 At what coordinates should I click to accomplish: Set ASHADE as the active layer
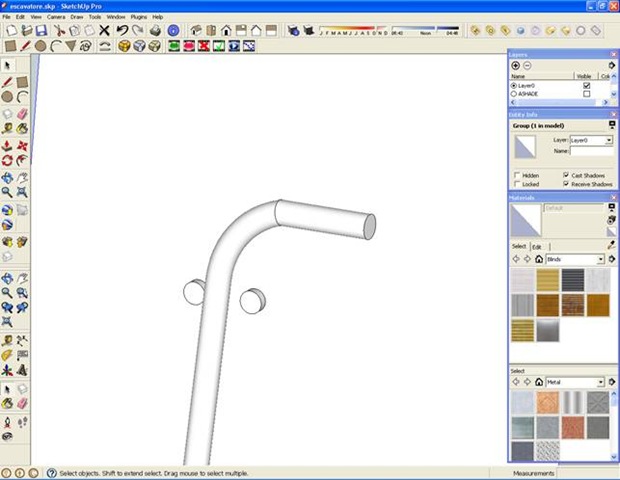(x=514, y=95)
